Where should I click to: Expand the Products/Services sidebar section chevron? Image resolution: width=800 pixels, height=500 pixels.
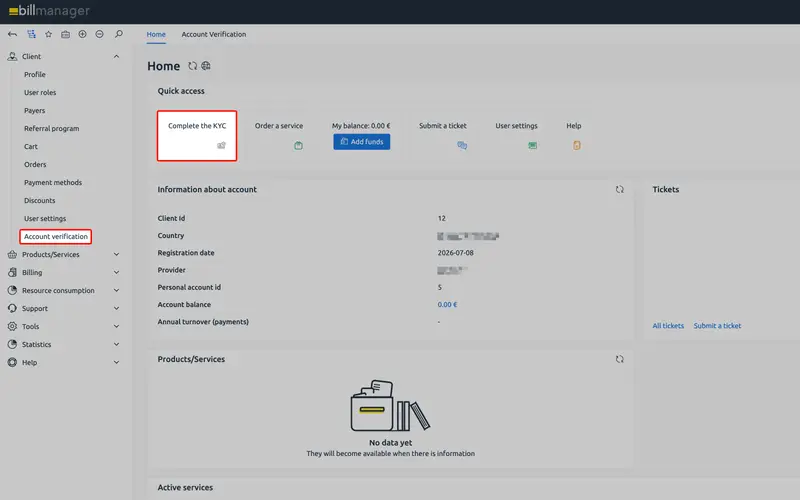116,254
